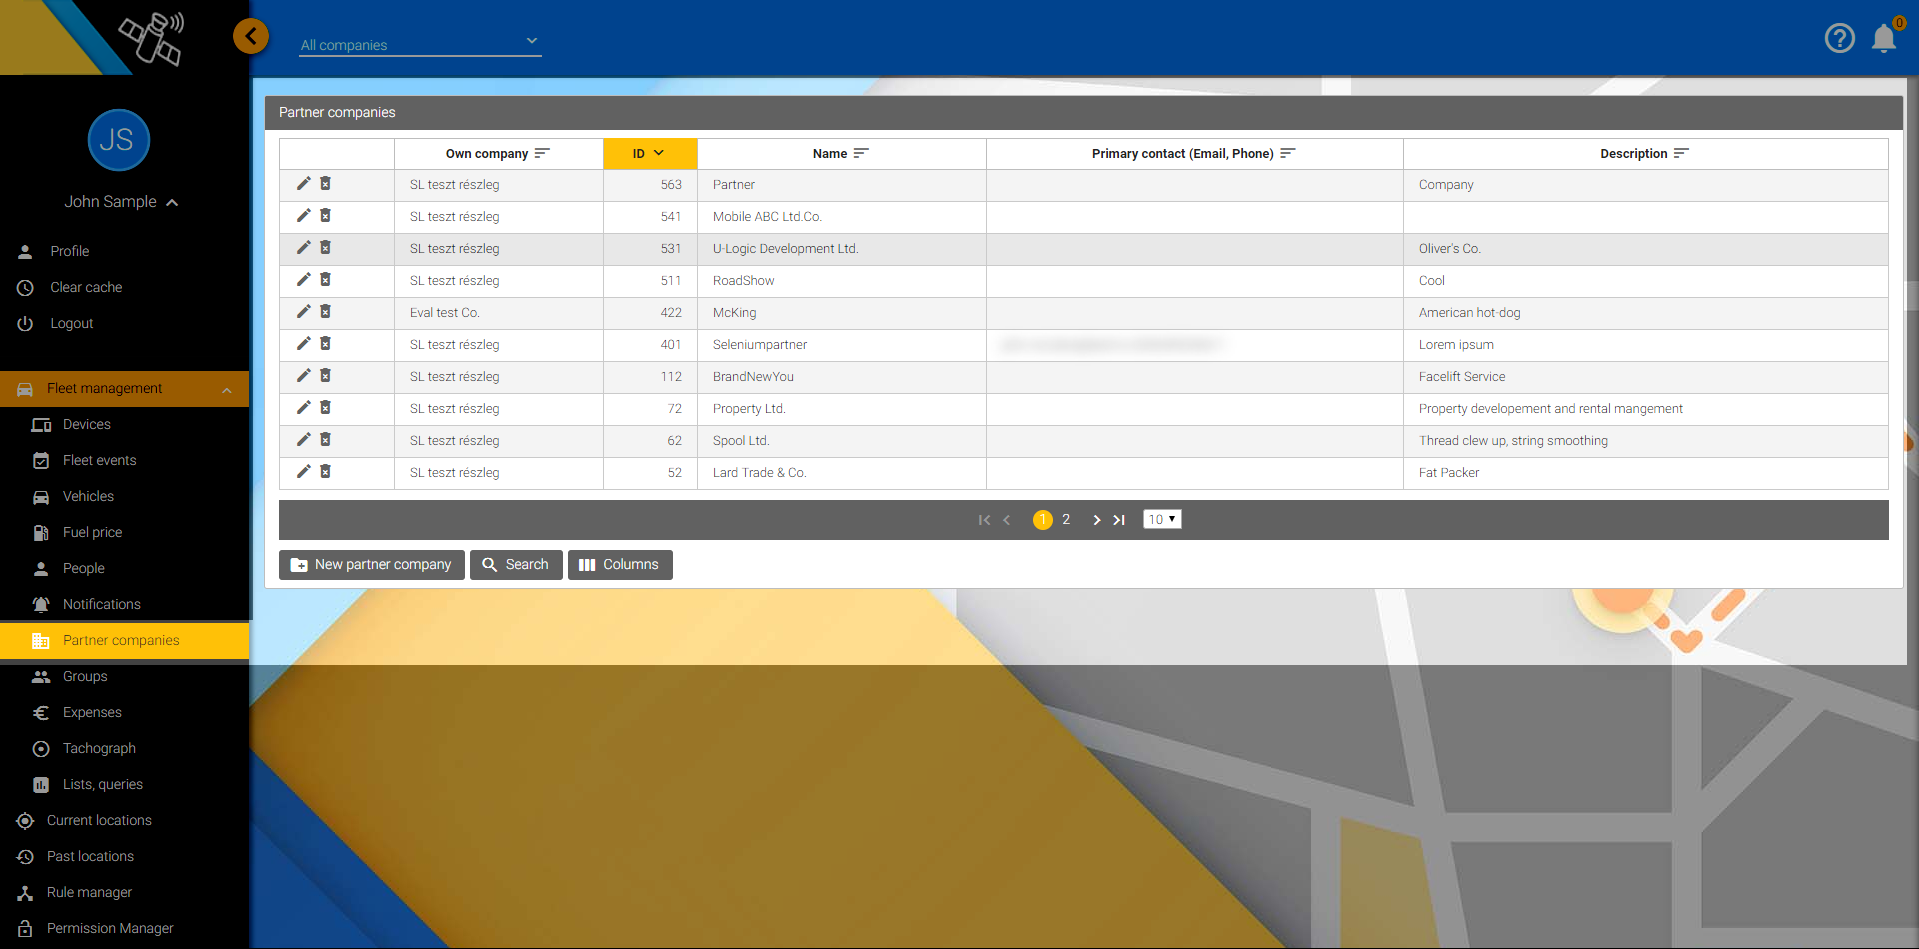
Task: Go to last page of table
Action: point(1120,520)
